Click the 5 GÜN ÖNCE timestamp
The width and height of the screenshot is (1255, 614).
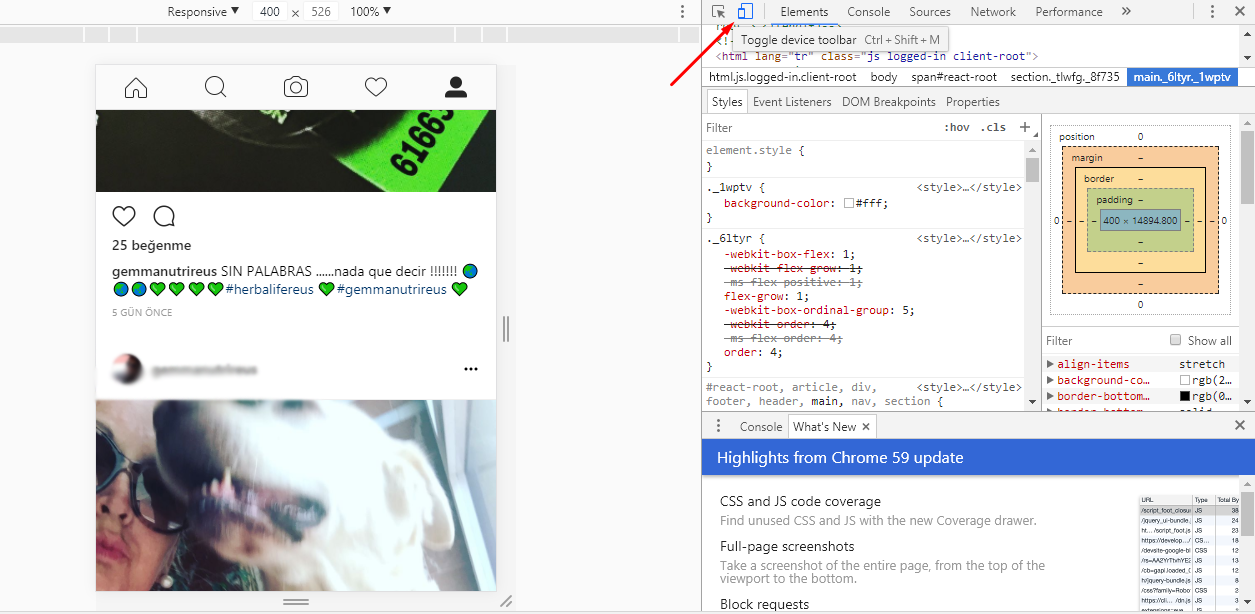point(142,313)
